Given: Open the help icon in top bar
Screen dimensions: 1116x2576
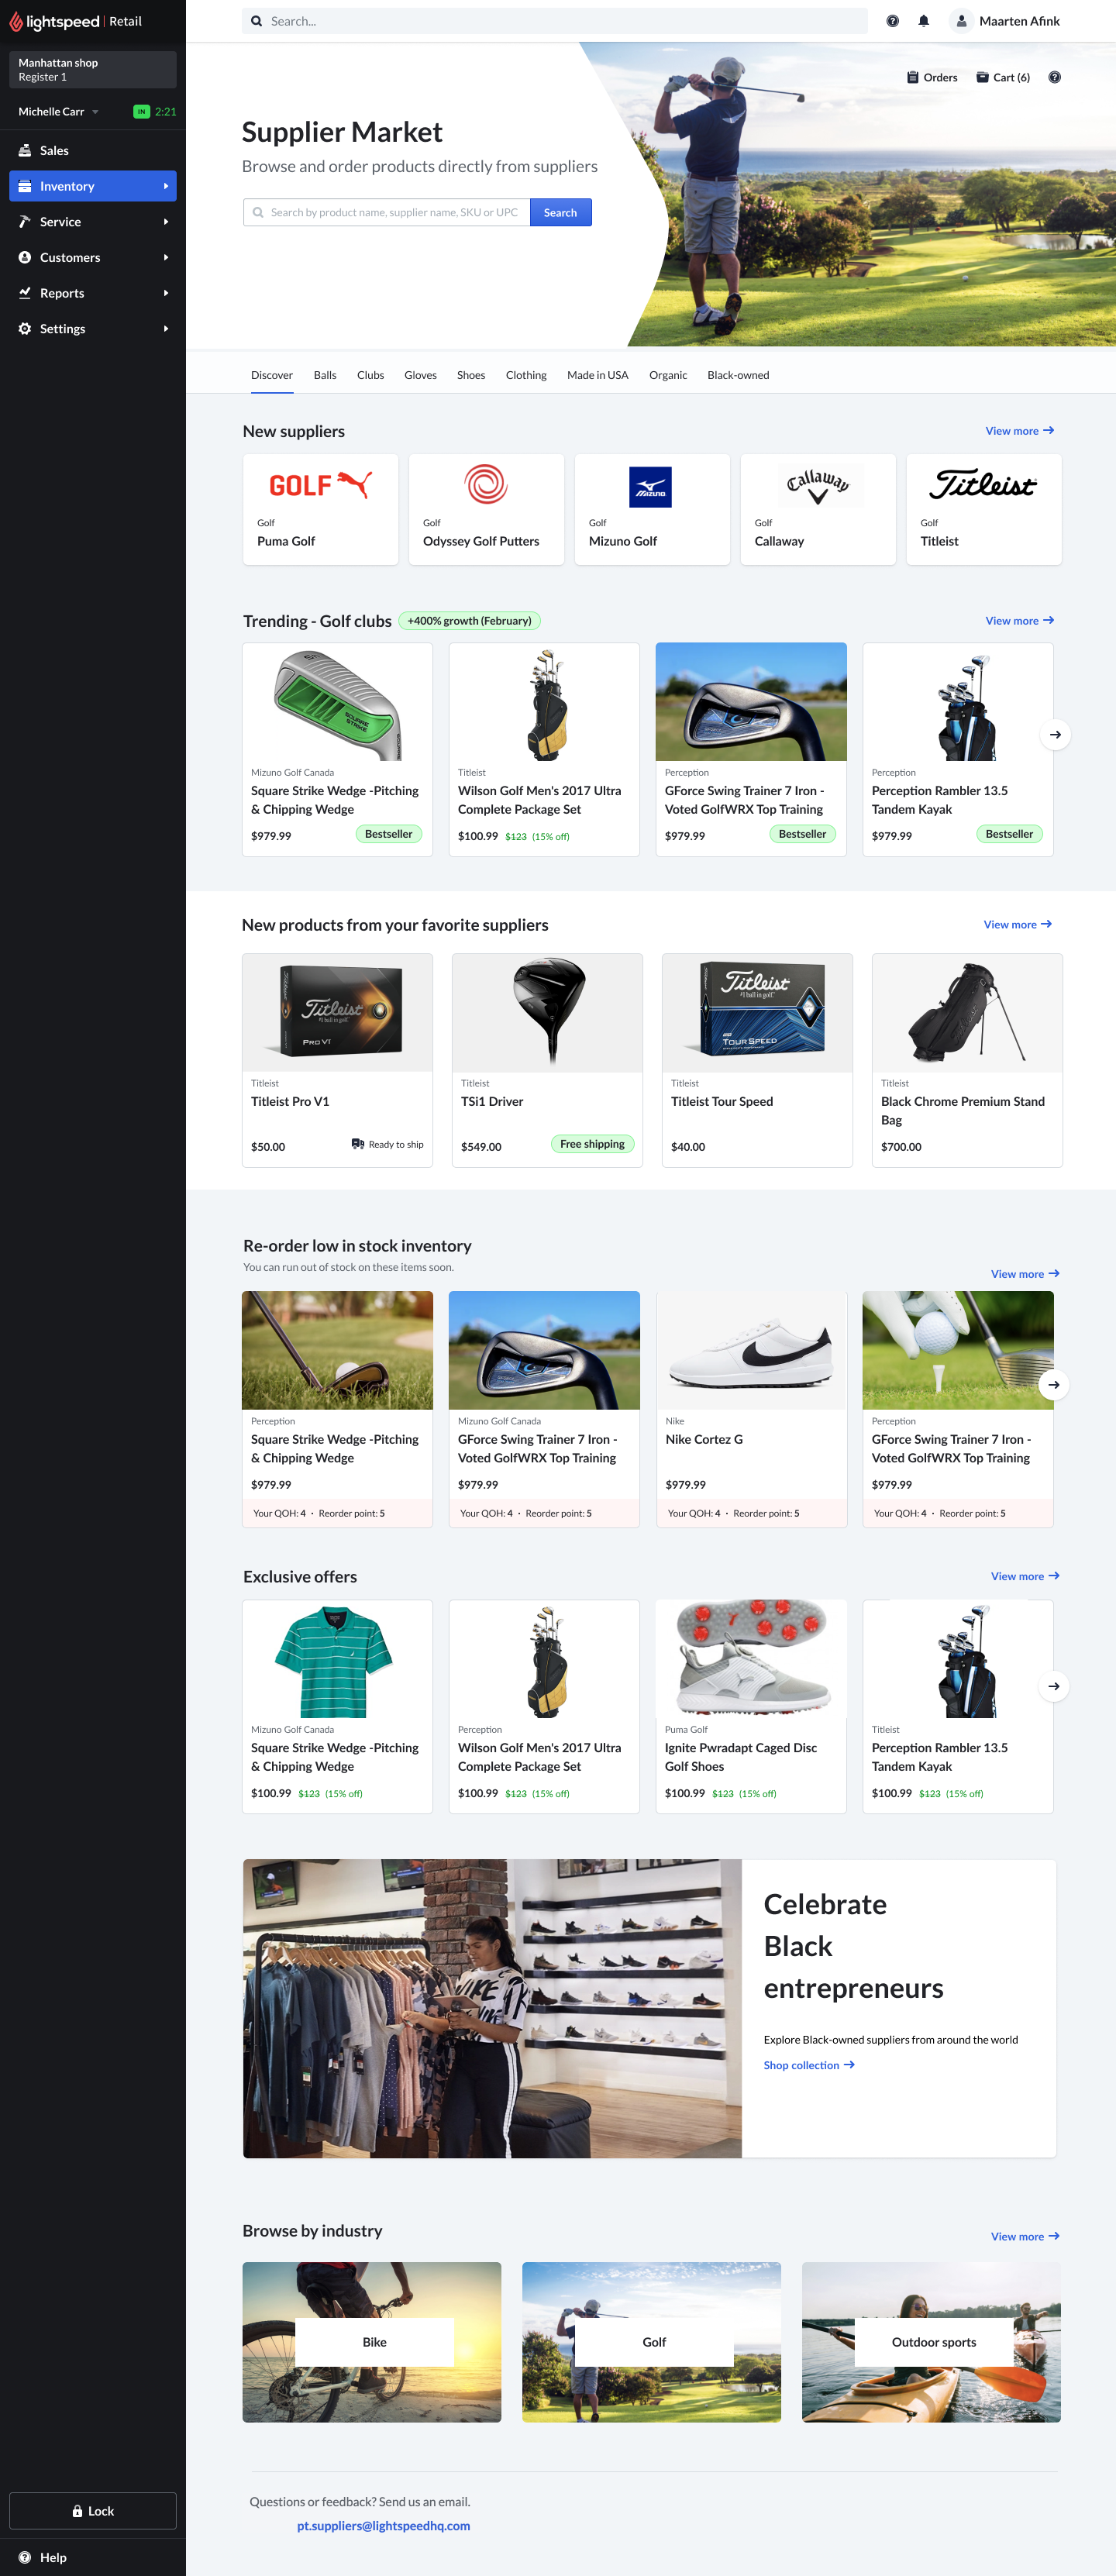Looking at the screenshot, I should pyautogui.click(x=892, y=21).
